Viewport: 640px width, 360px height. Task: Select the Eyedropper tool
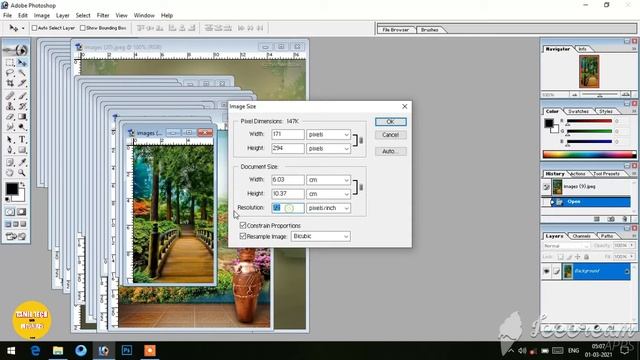click(x=22, y=162)
